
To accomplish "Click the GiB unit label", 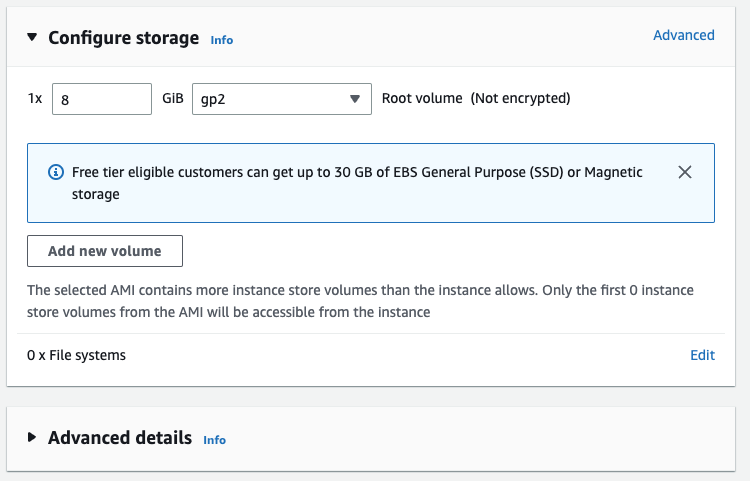I will [172, 99].
